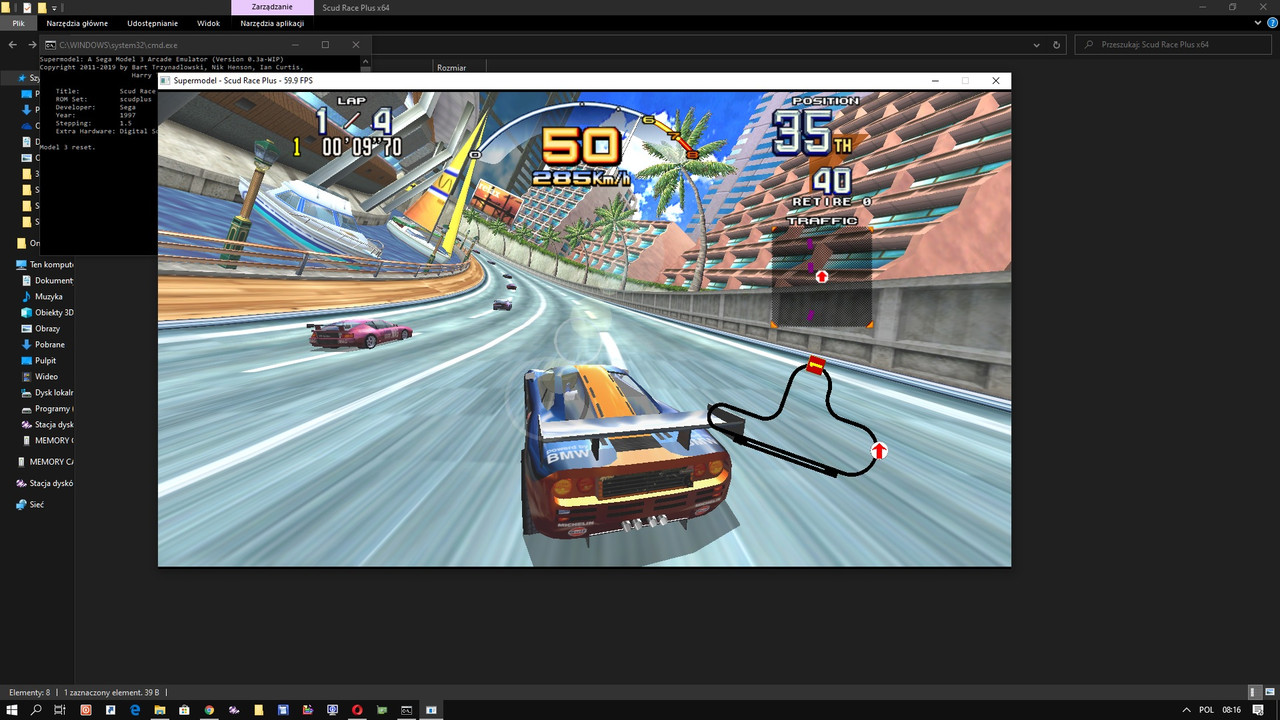Open the Quick Access Toolbar customize dropdown
The width and height of the screenshot is (1280, 720).
55,7
